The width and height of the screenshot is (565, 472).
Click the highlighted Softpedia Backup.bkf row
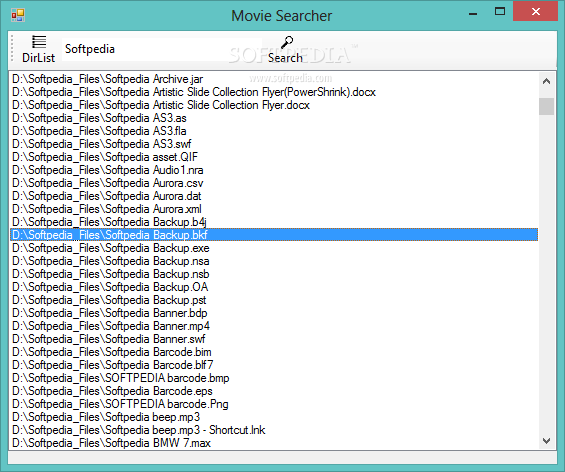click(x=274, y=235)
